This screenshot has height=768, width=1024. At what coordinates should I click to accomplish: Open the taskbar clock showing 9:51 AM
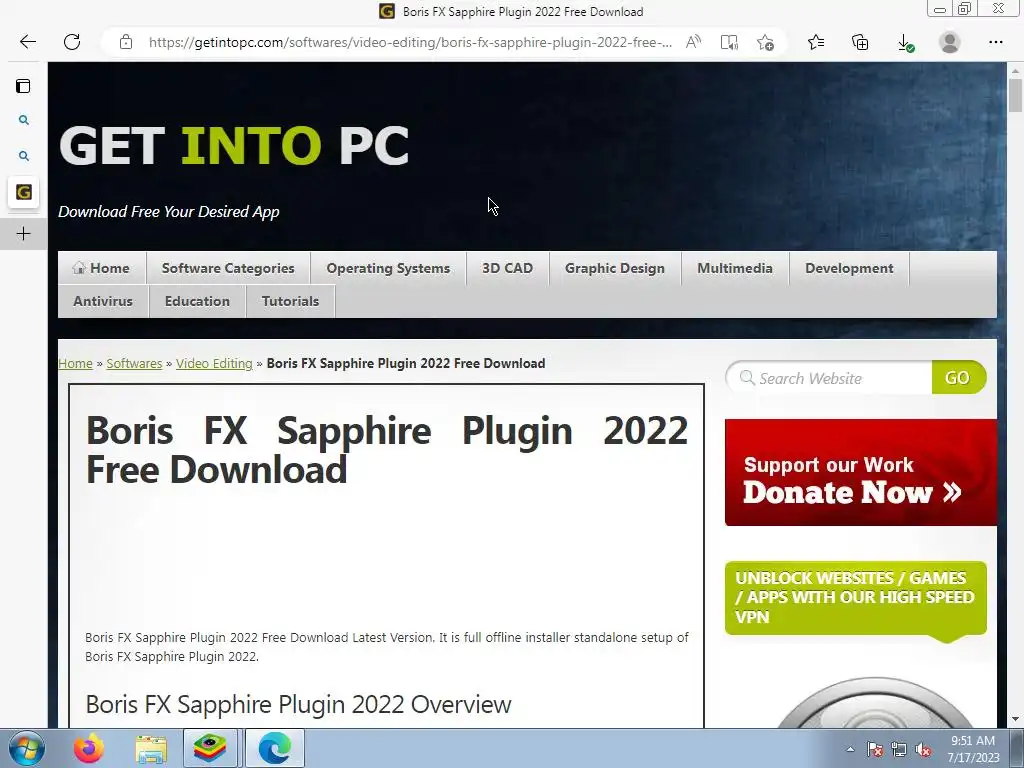pos(973,749)
